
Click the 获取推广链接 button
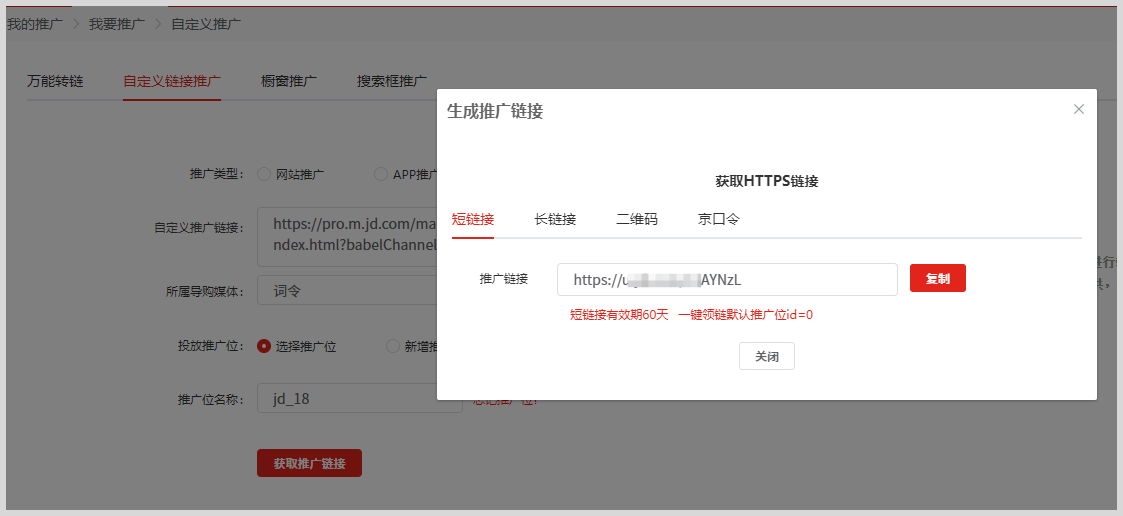coord(309,463)
